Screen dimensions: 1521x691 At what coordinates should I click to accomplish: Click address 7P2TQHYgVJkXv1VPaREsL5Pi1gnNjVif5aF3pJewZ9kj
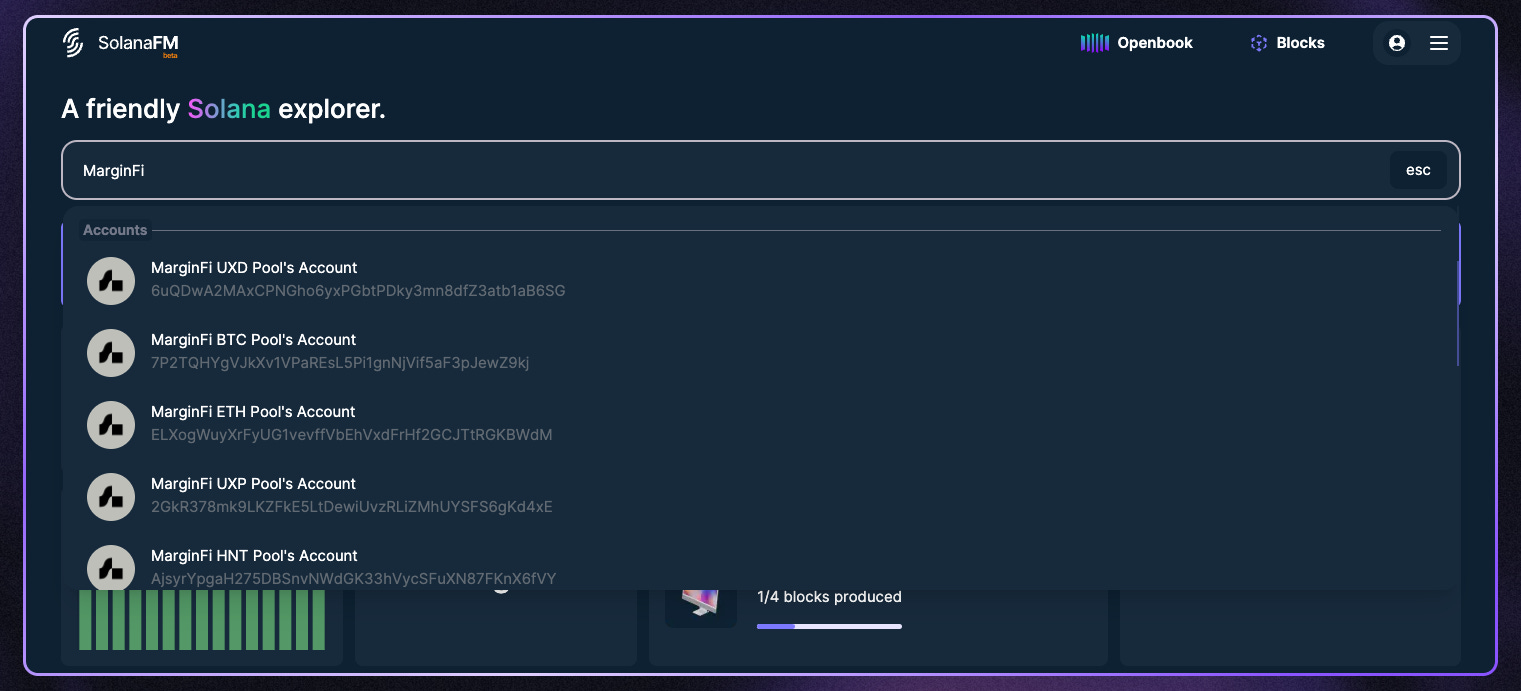pyautogui.click(x=340, y=363)
